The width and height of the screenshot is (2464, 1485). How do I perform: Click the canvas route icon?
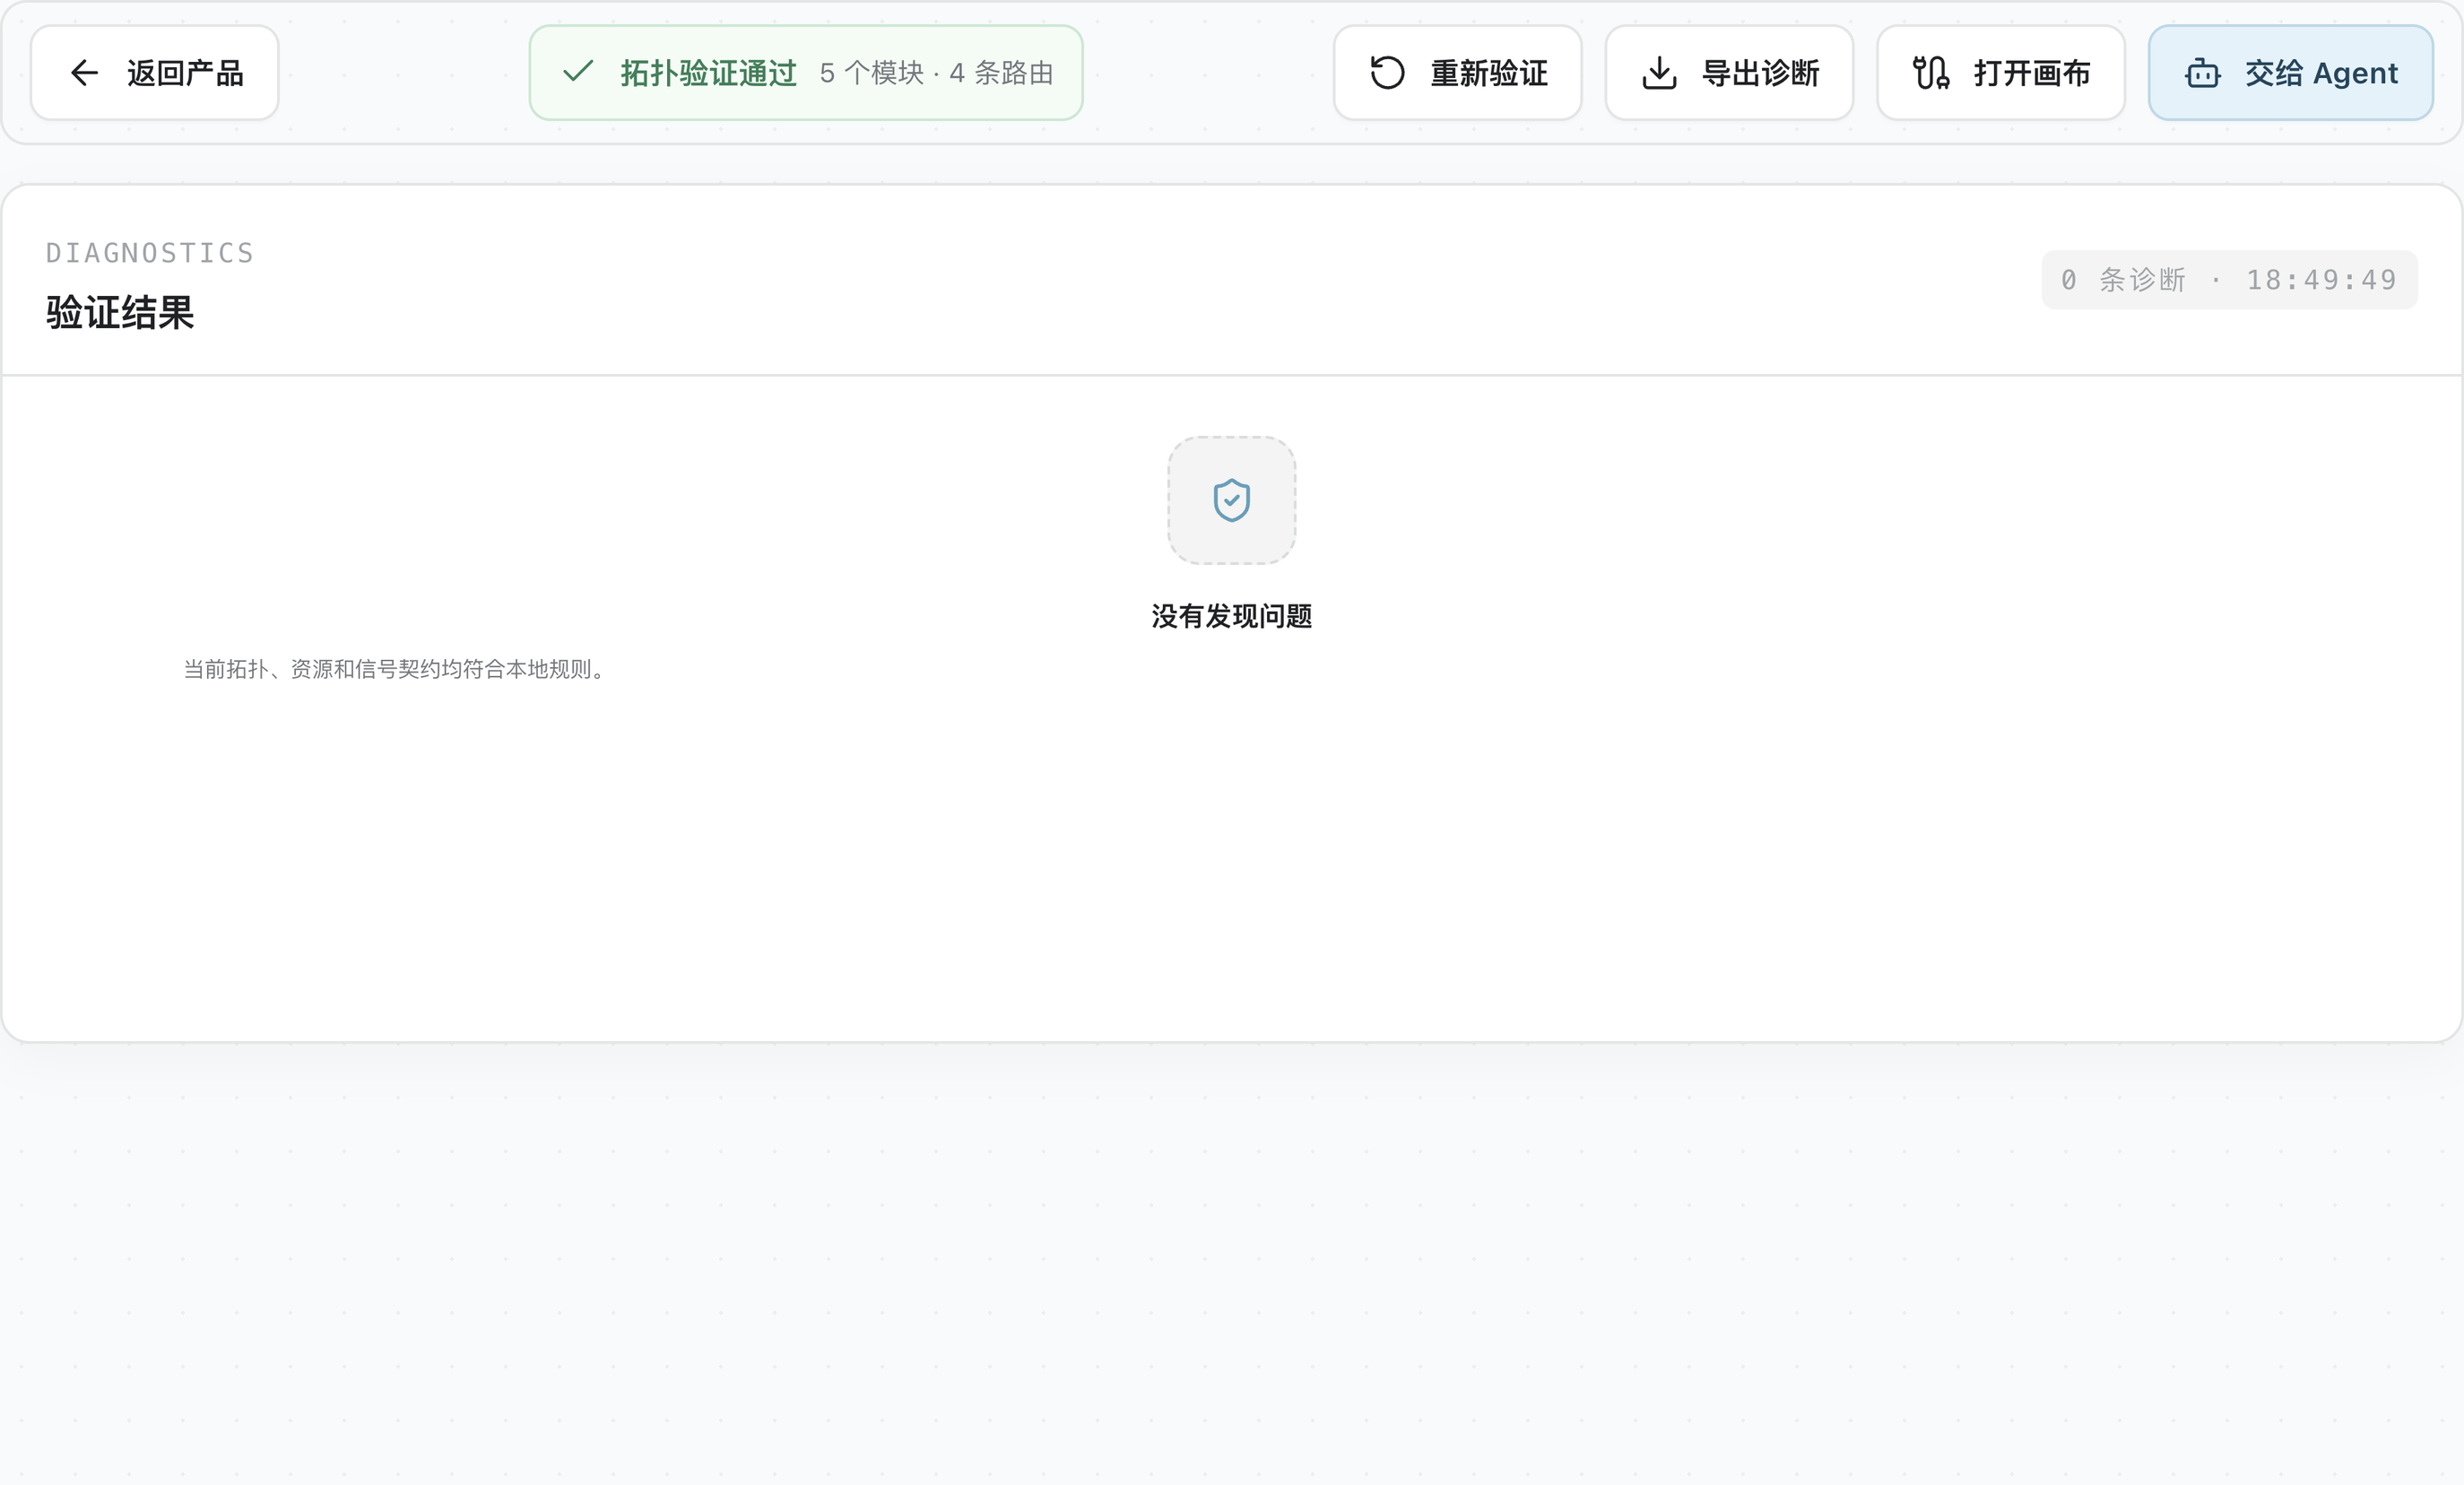[1931, 73]
